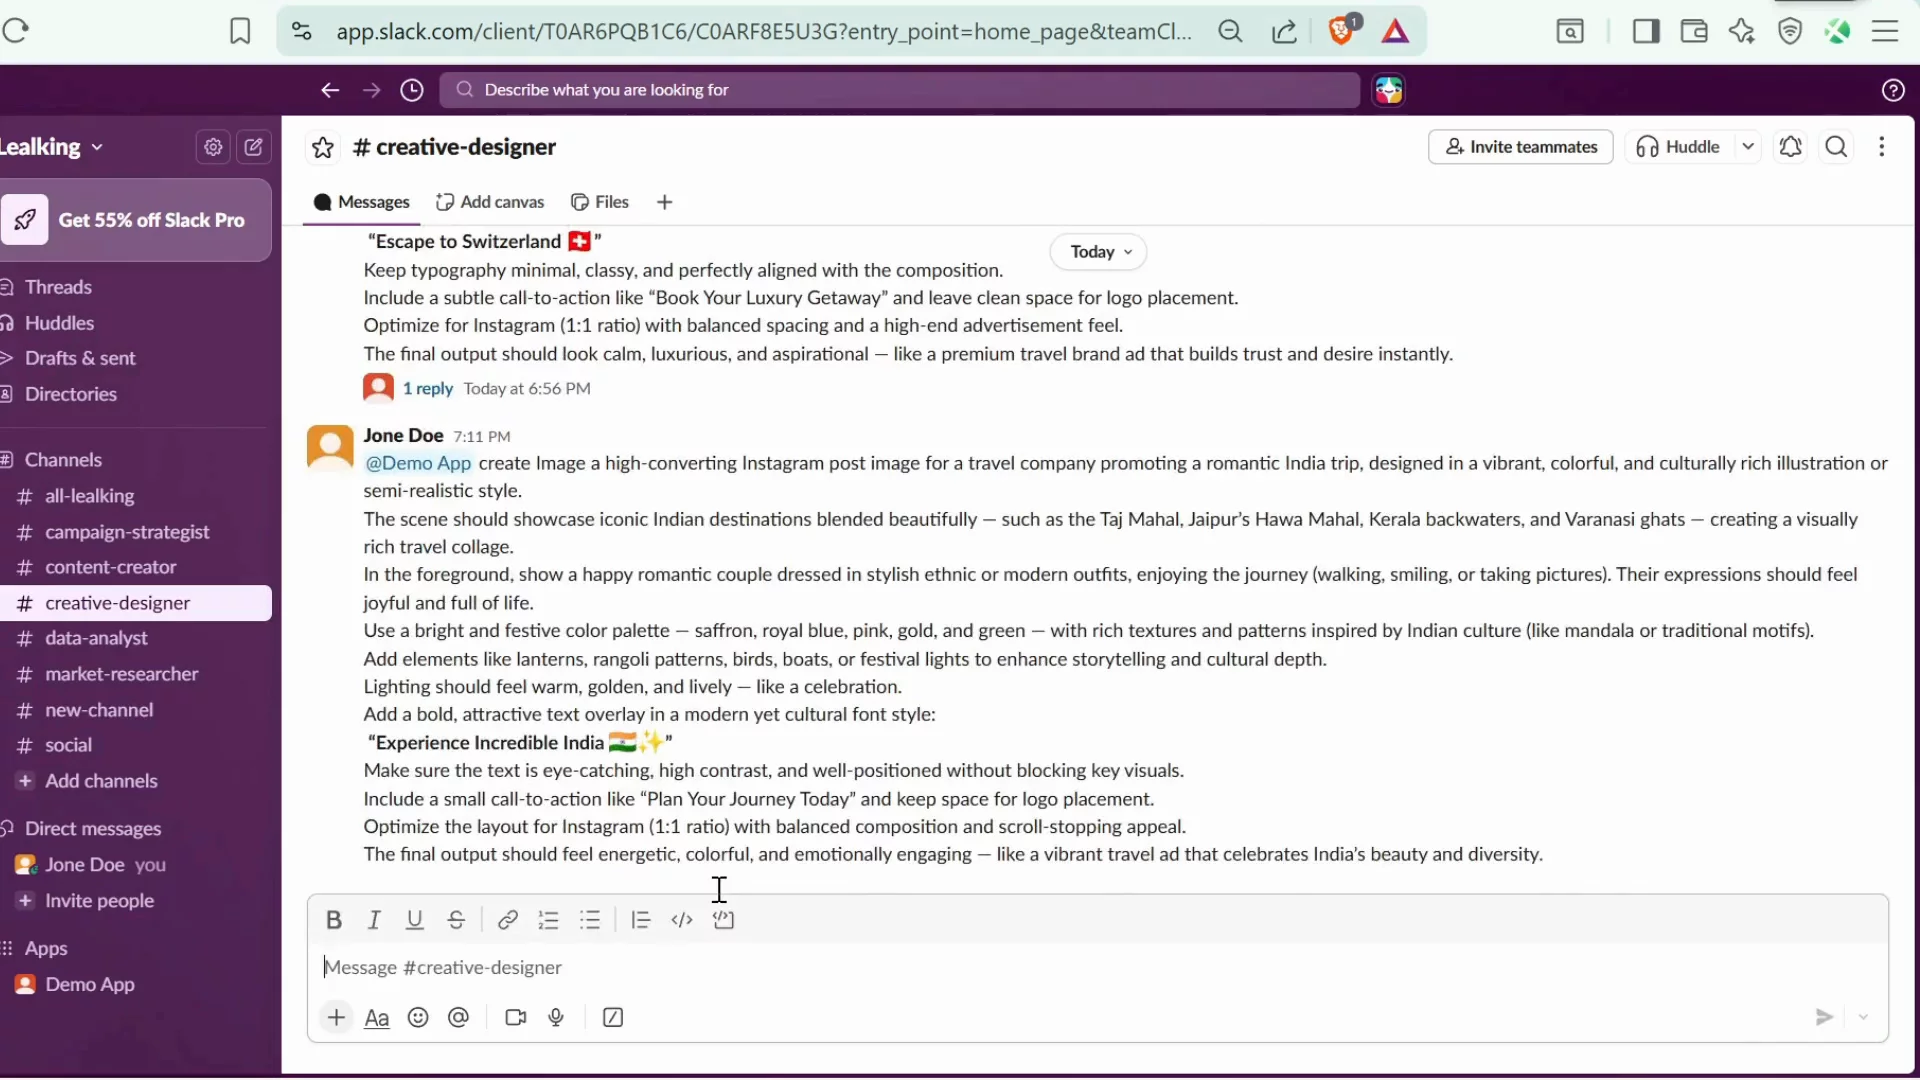
Task: Collapse the Apps section
Action: pyautogui.click(x=45, y=948)
